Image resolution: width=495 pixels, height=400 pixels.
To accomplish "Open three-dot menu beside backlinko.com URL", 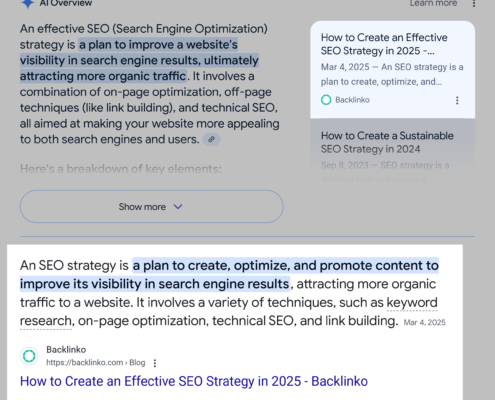I will point(155,363).
